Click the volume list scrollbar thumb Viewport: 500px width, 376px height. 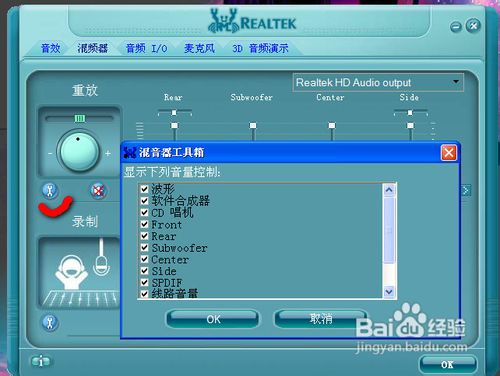tap(389, 230)
